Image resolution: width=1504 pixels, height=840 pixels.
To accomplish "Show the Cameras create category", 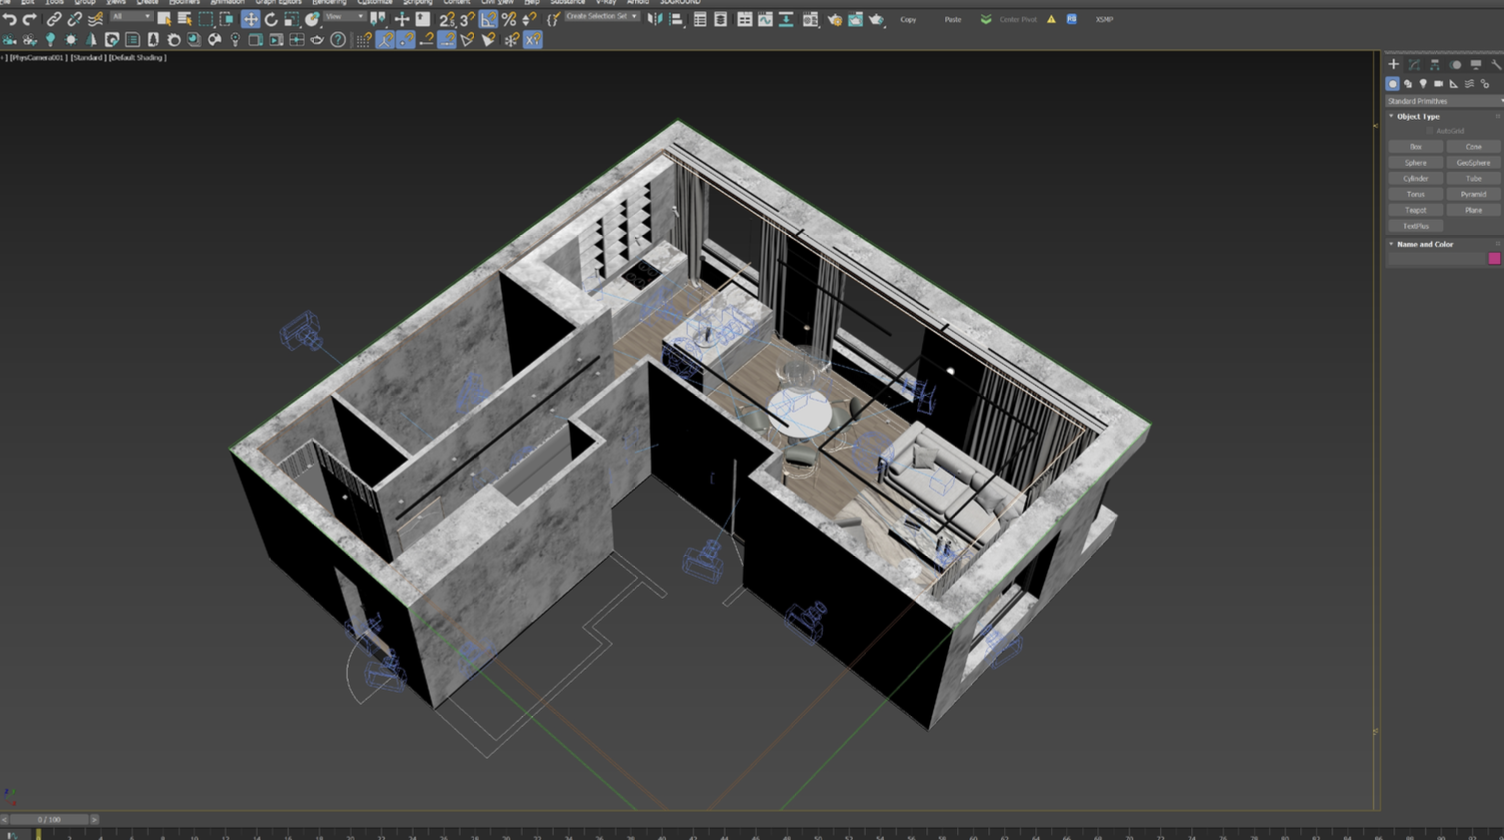I will (x=1438, y=84).
